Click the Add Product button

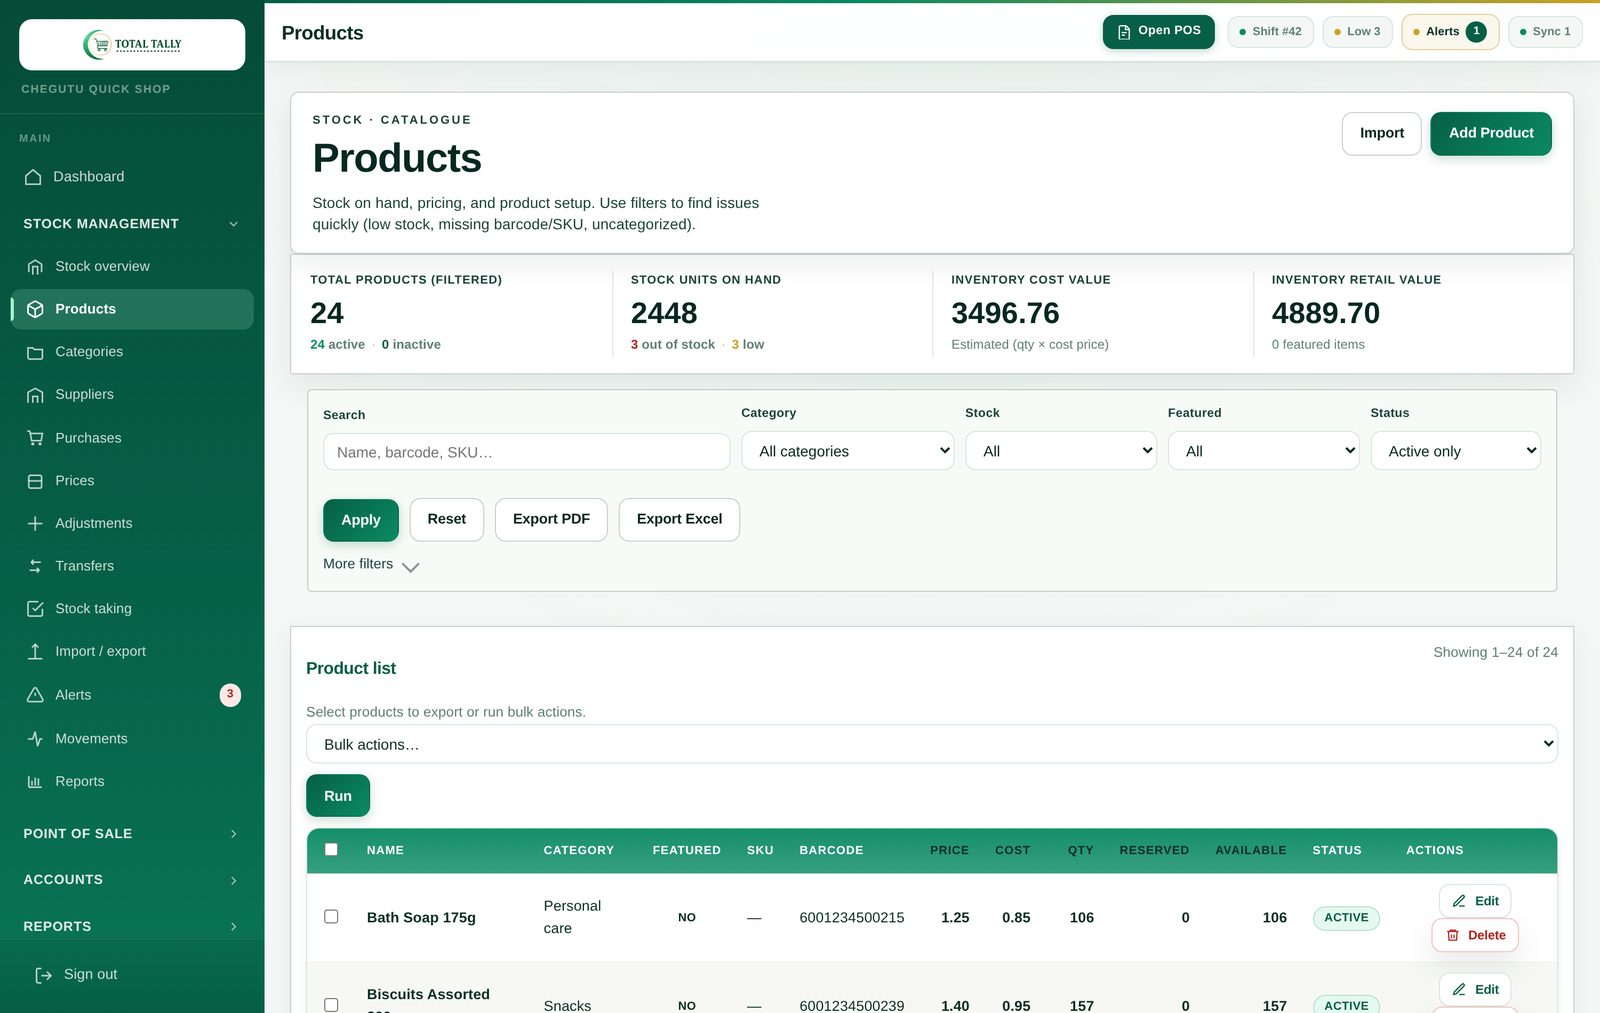[x=1491, y=134]
